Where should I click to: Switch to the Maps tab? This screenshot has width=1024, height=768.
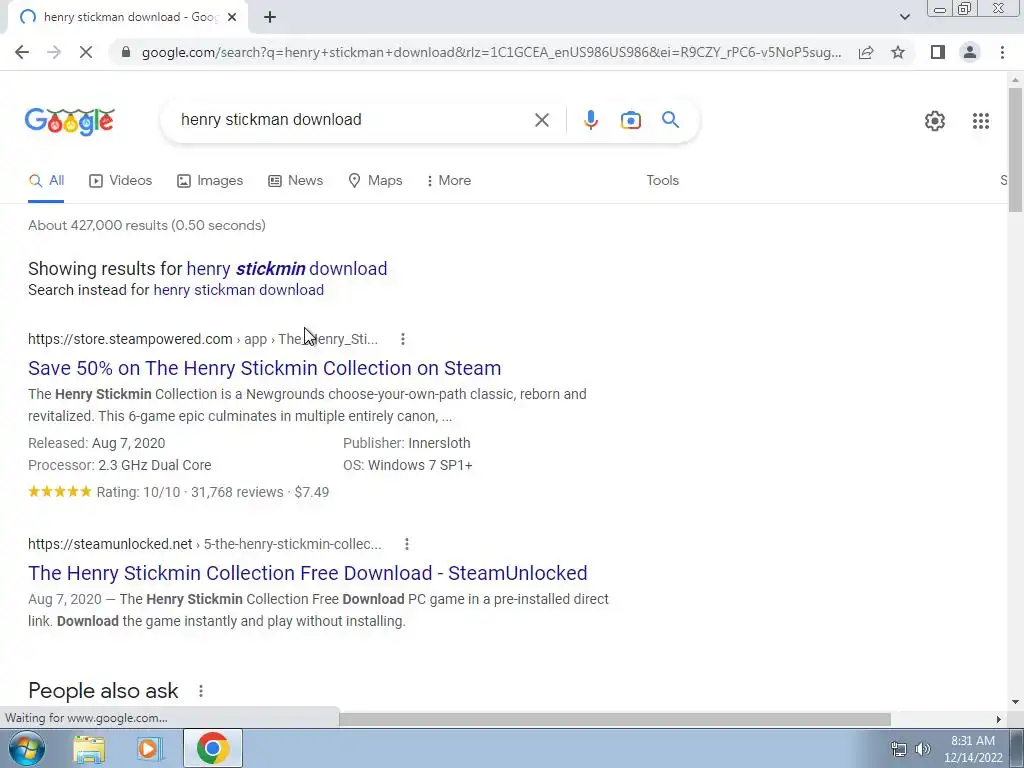[x=375, y=180]
